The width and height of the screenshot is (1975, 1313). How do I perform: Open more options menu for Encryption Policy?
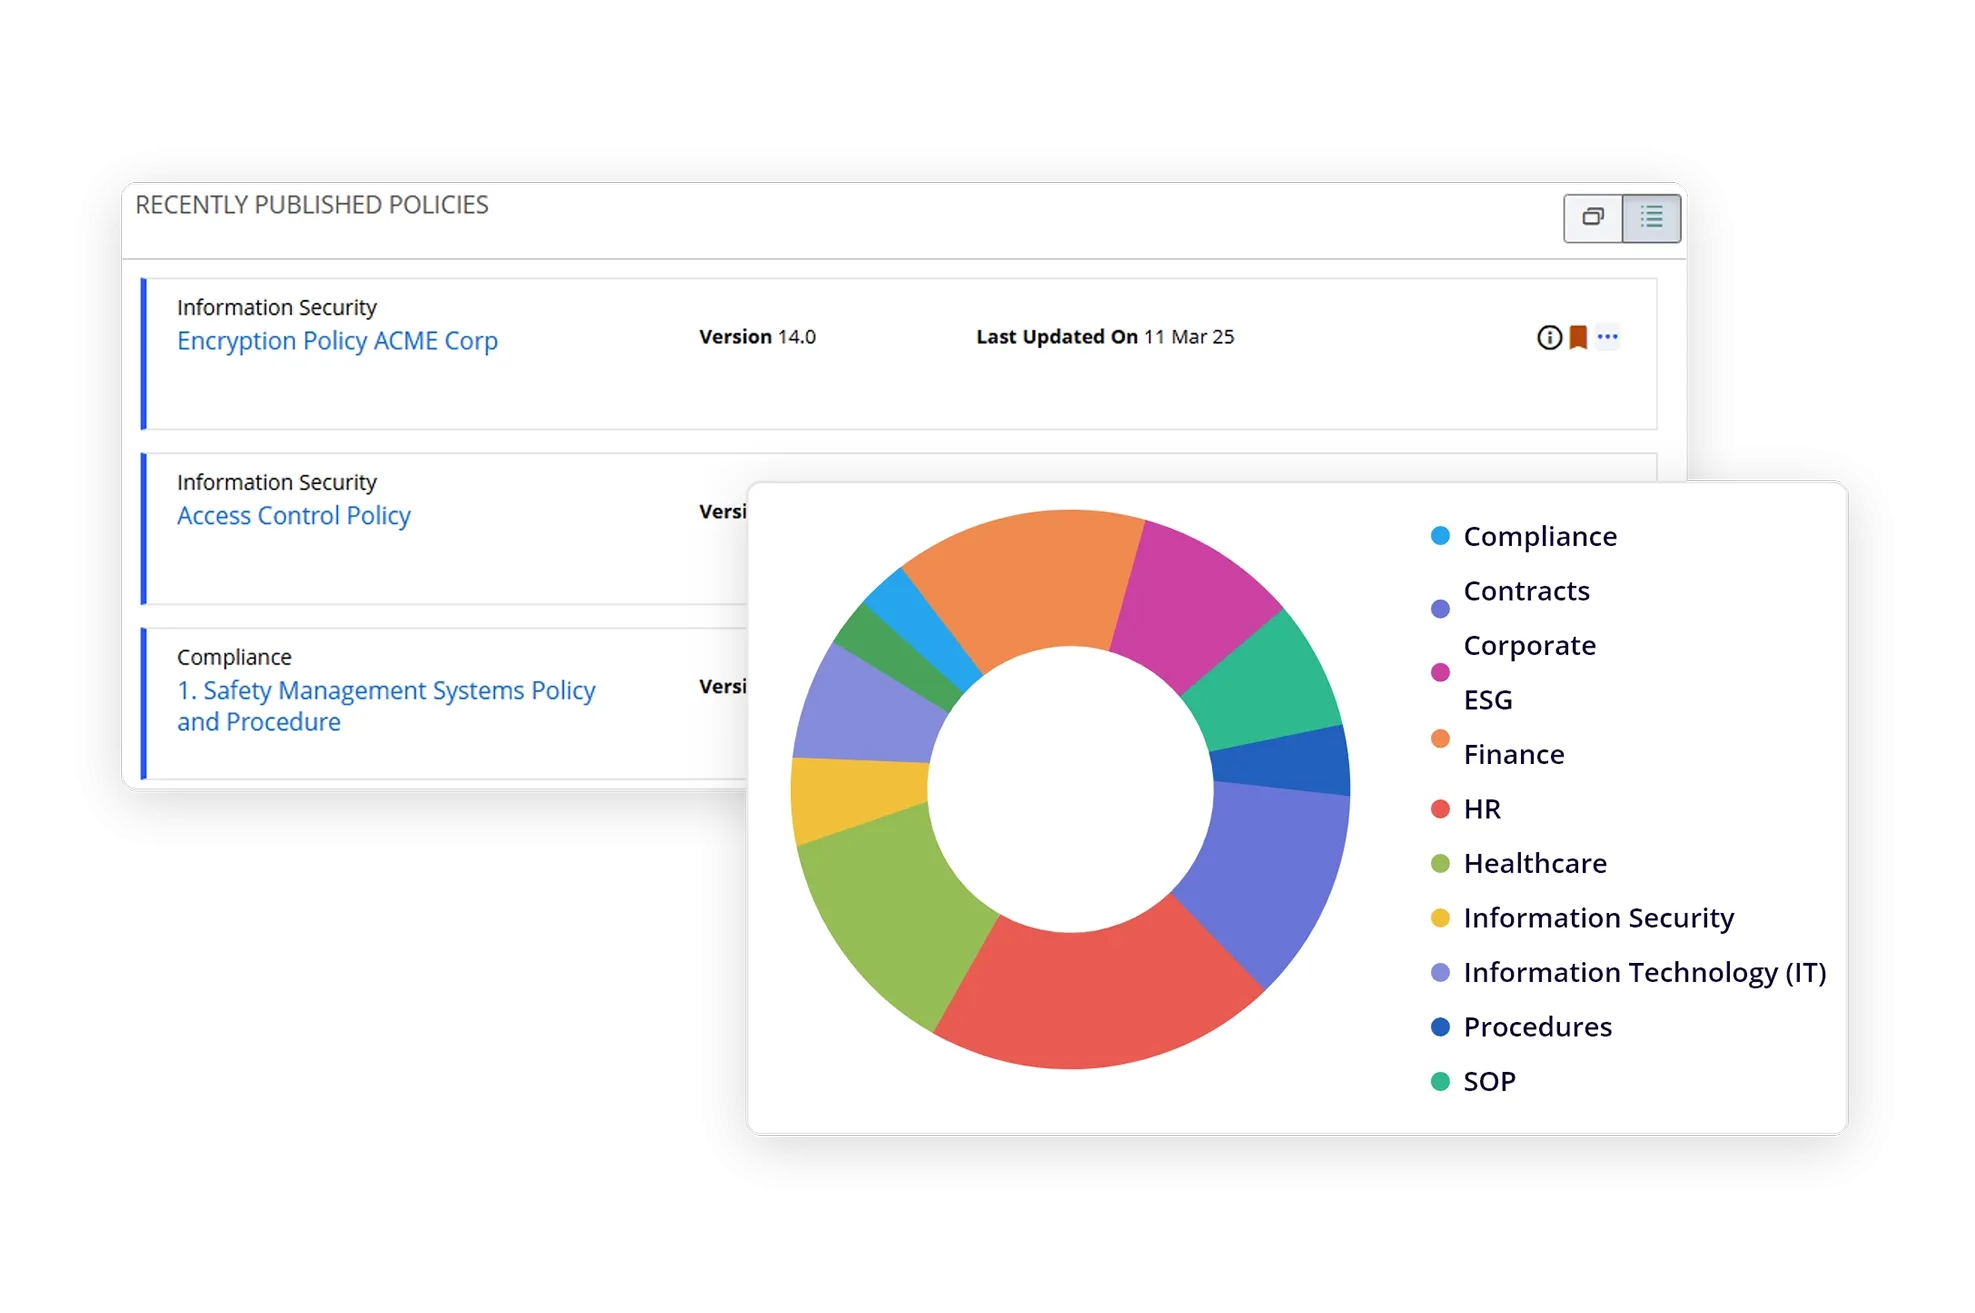click(x=1608, y=337)
